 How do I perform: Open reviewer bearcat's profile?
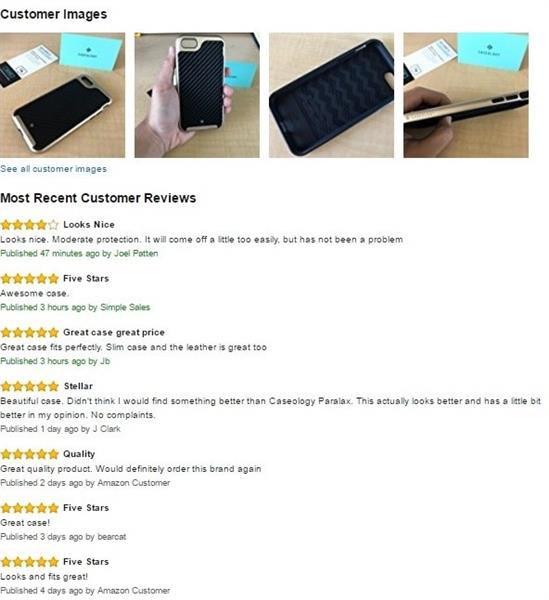pos(112,537)
